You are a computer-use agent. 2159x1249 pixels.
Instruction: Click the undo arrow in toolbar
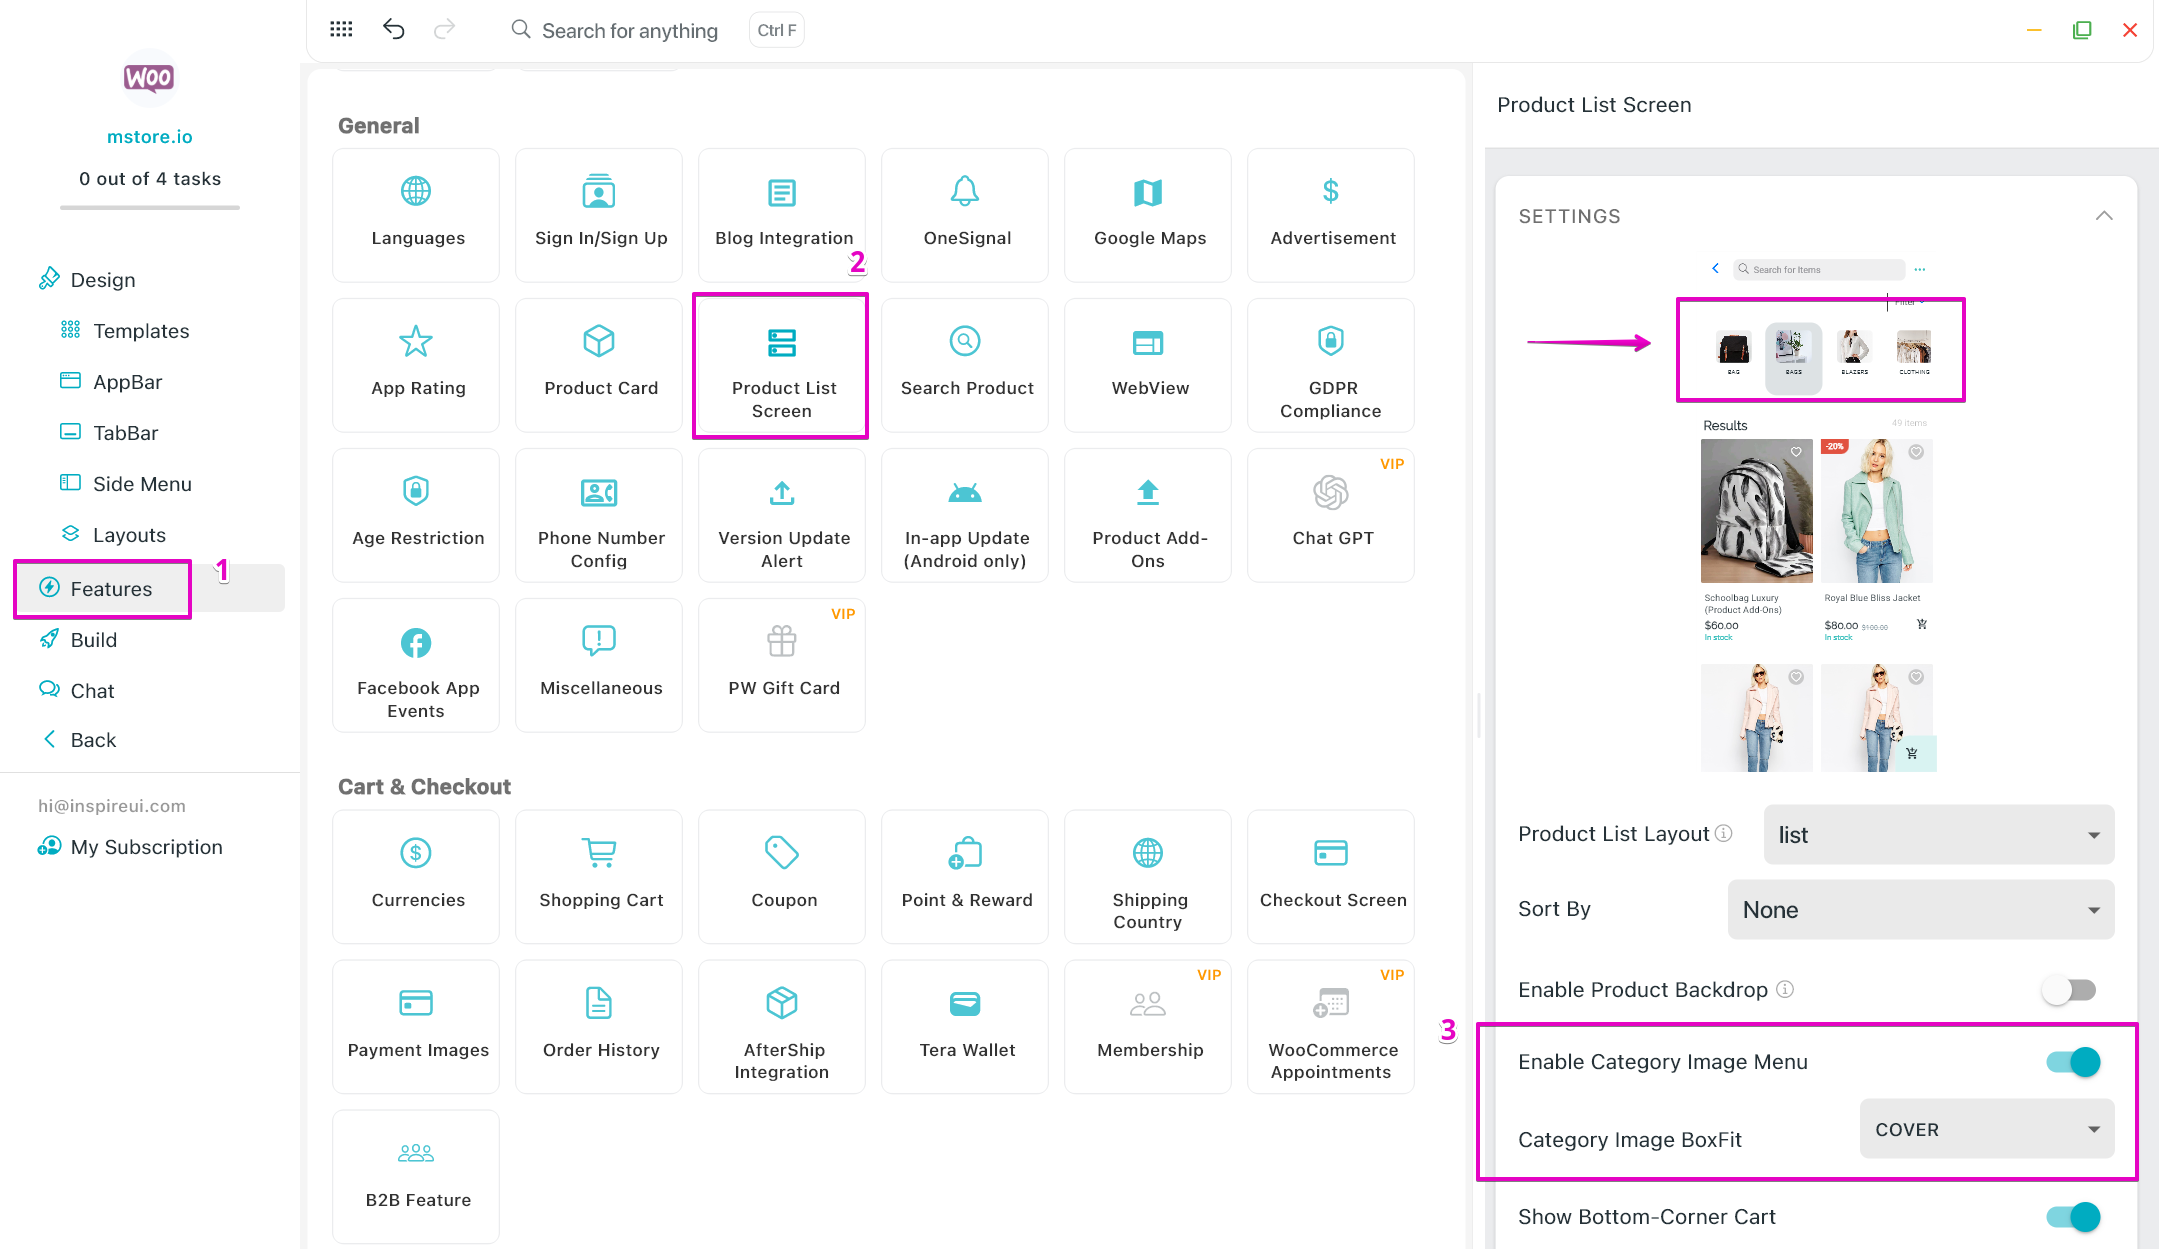[x=393, y=29]
